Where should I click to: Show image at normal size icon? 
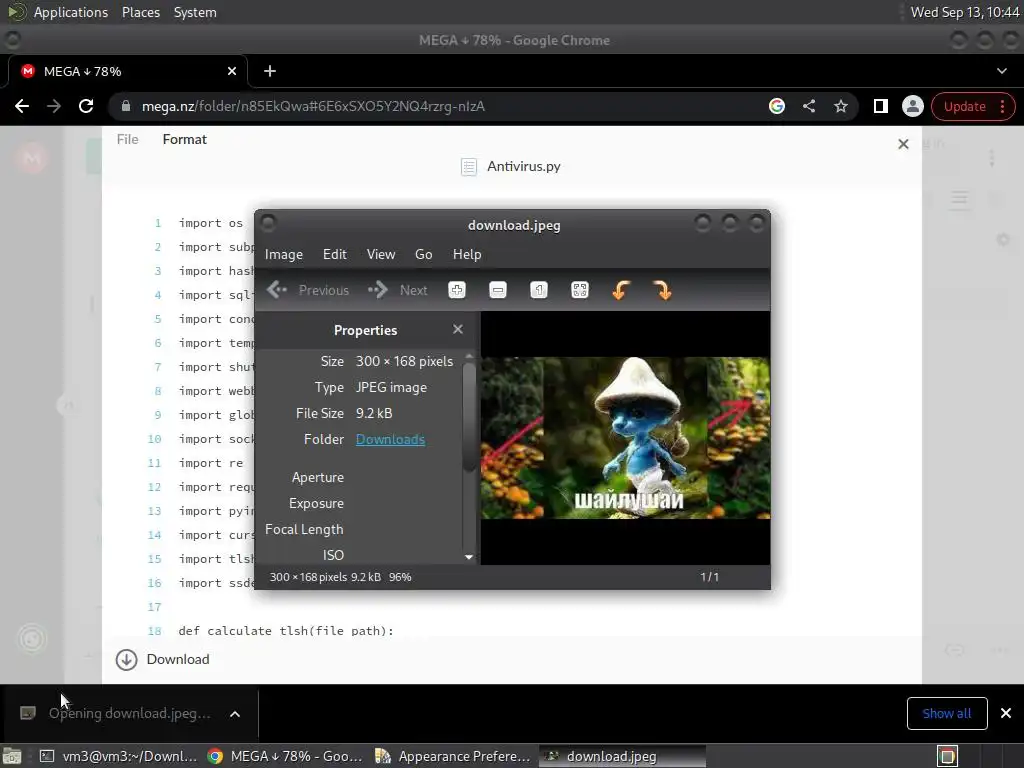[539, 290]
